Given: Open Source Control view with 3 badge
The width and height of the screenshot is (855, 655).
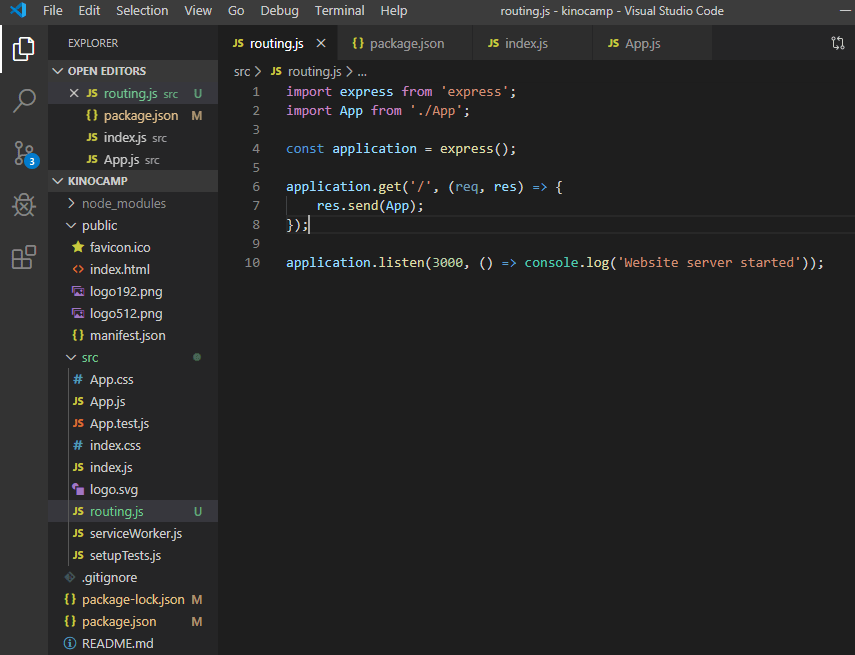Looking at the screenshot, I should tap(23, 153).
